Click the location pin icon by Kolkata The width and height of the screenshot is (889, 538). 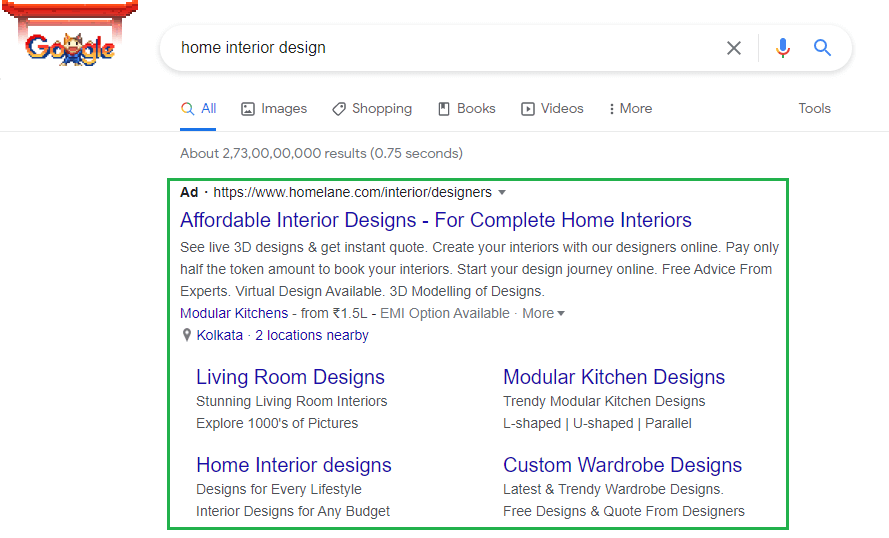[x=187, y=336]
